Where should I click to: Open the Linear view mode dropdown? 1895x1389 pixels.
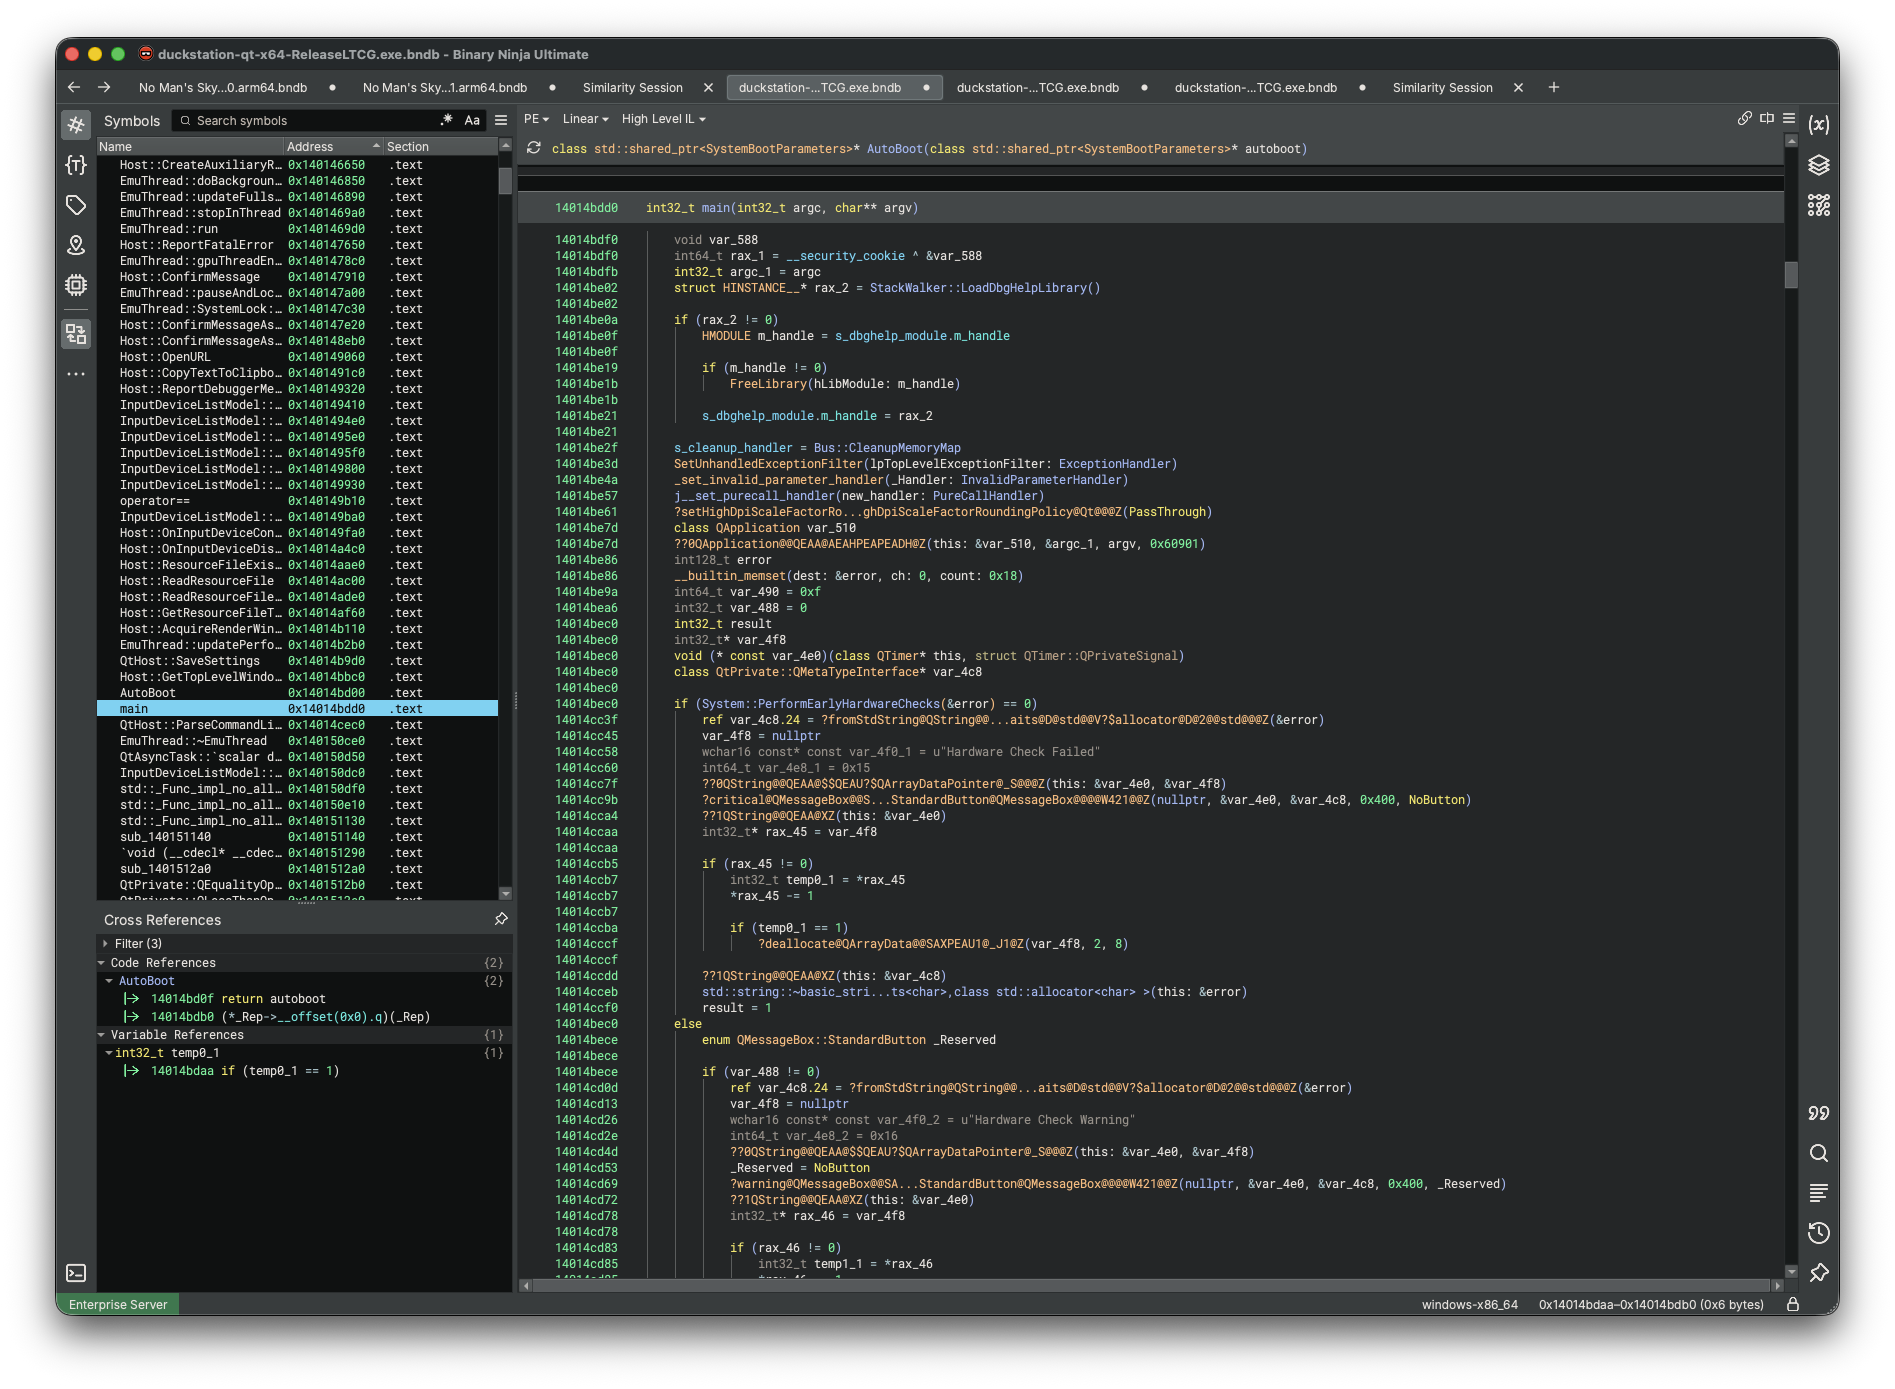pos(585,118)
